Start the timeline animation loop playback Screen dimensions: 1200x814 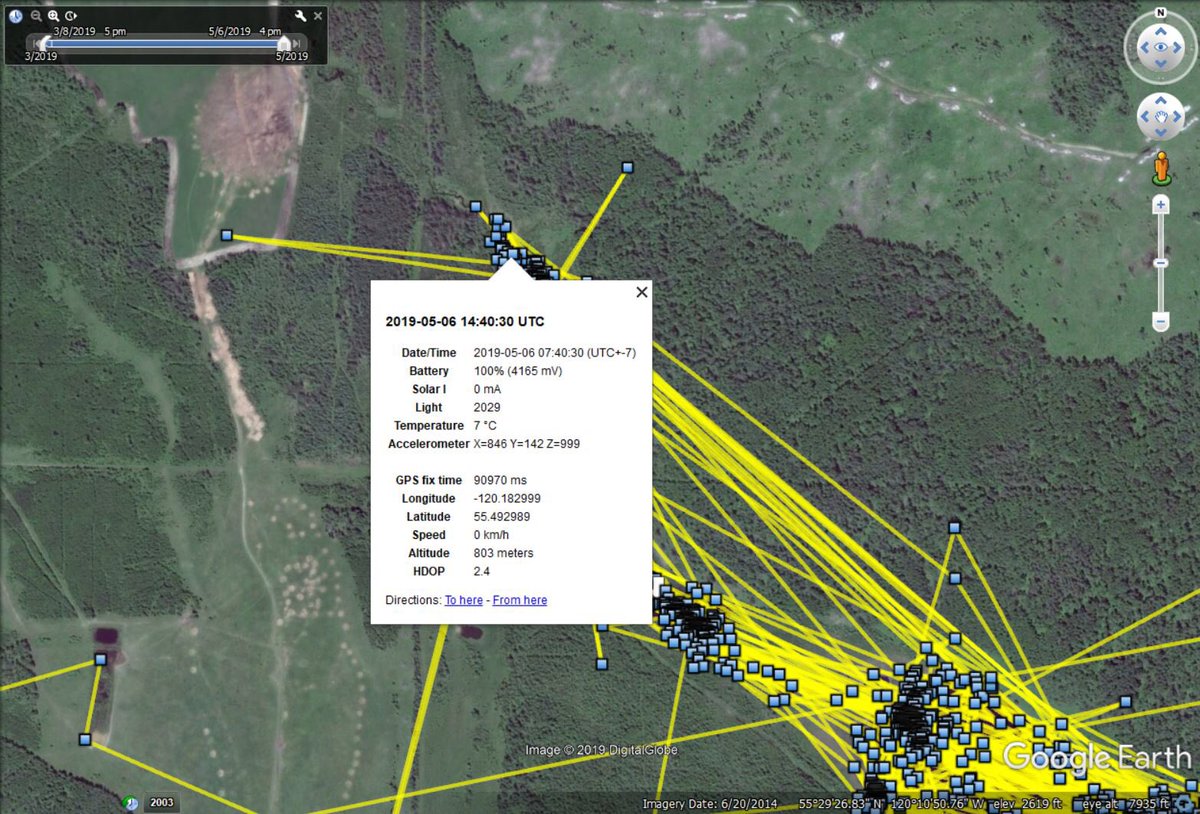[70, 16]
